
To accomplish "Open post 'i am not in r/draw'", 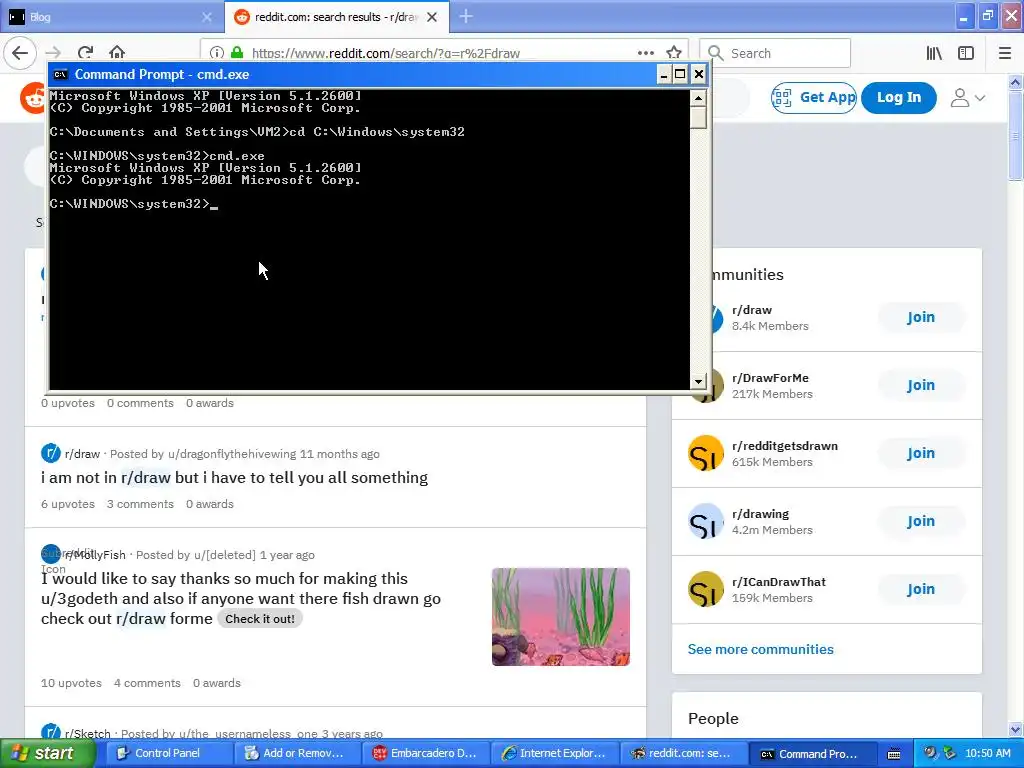I will [234, 477].
